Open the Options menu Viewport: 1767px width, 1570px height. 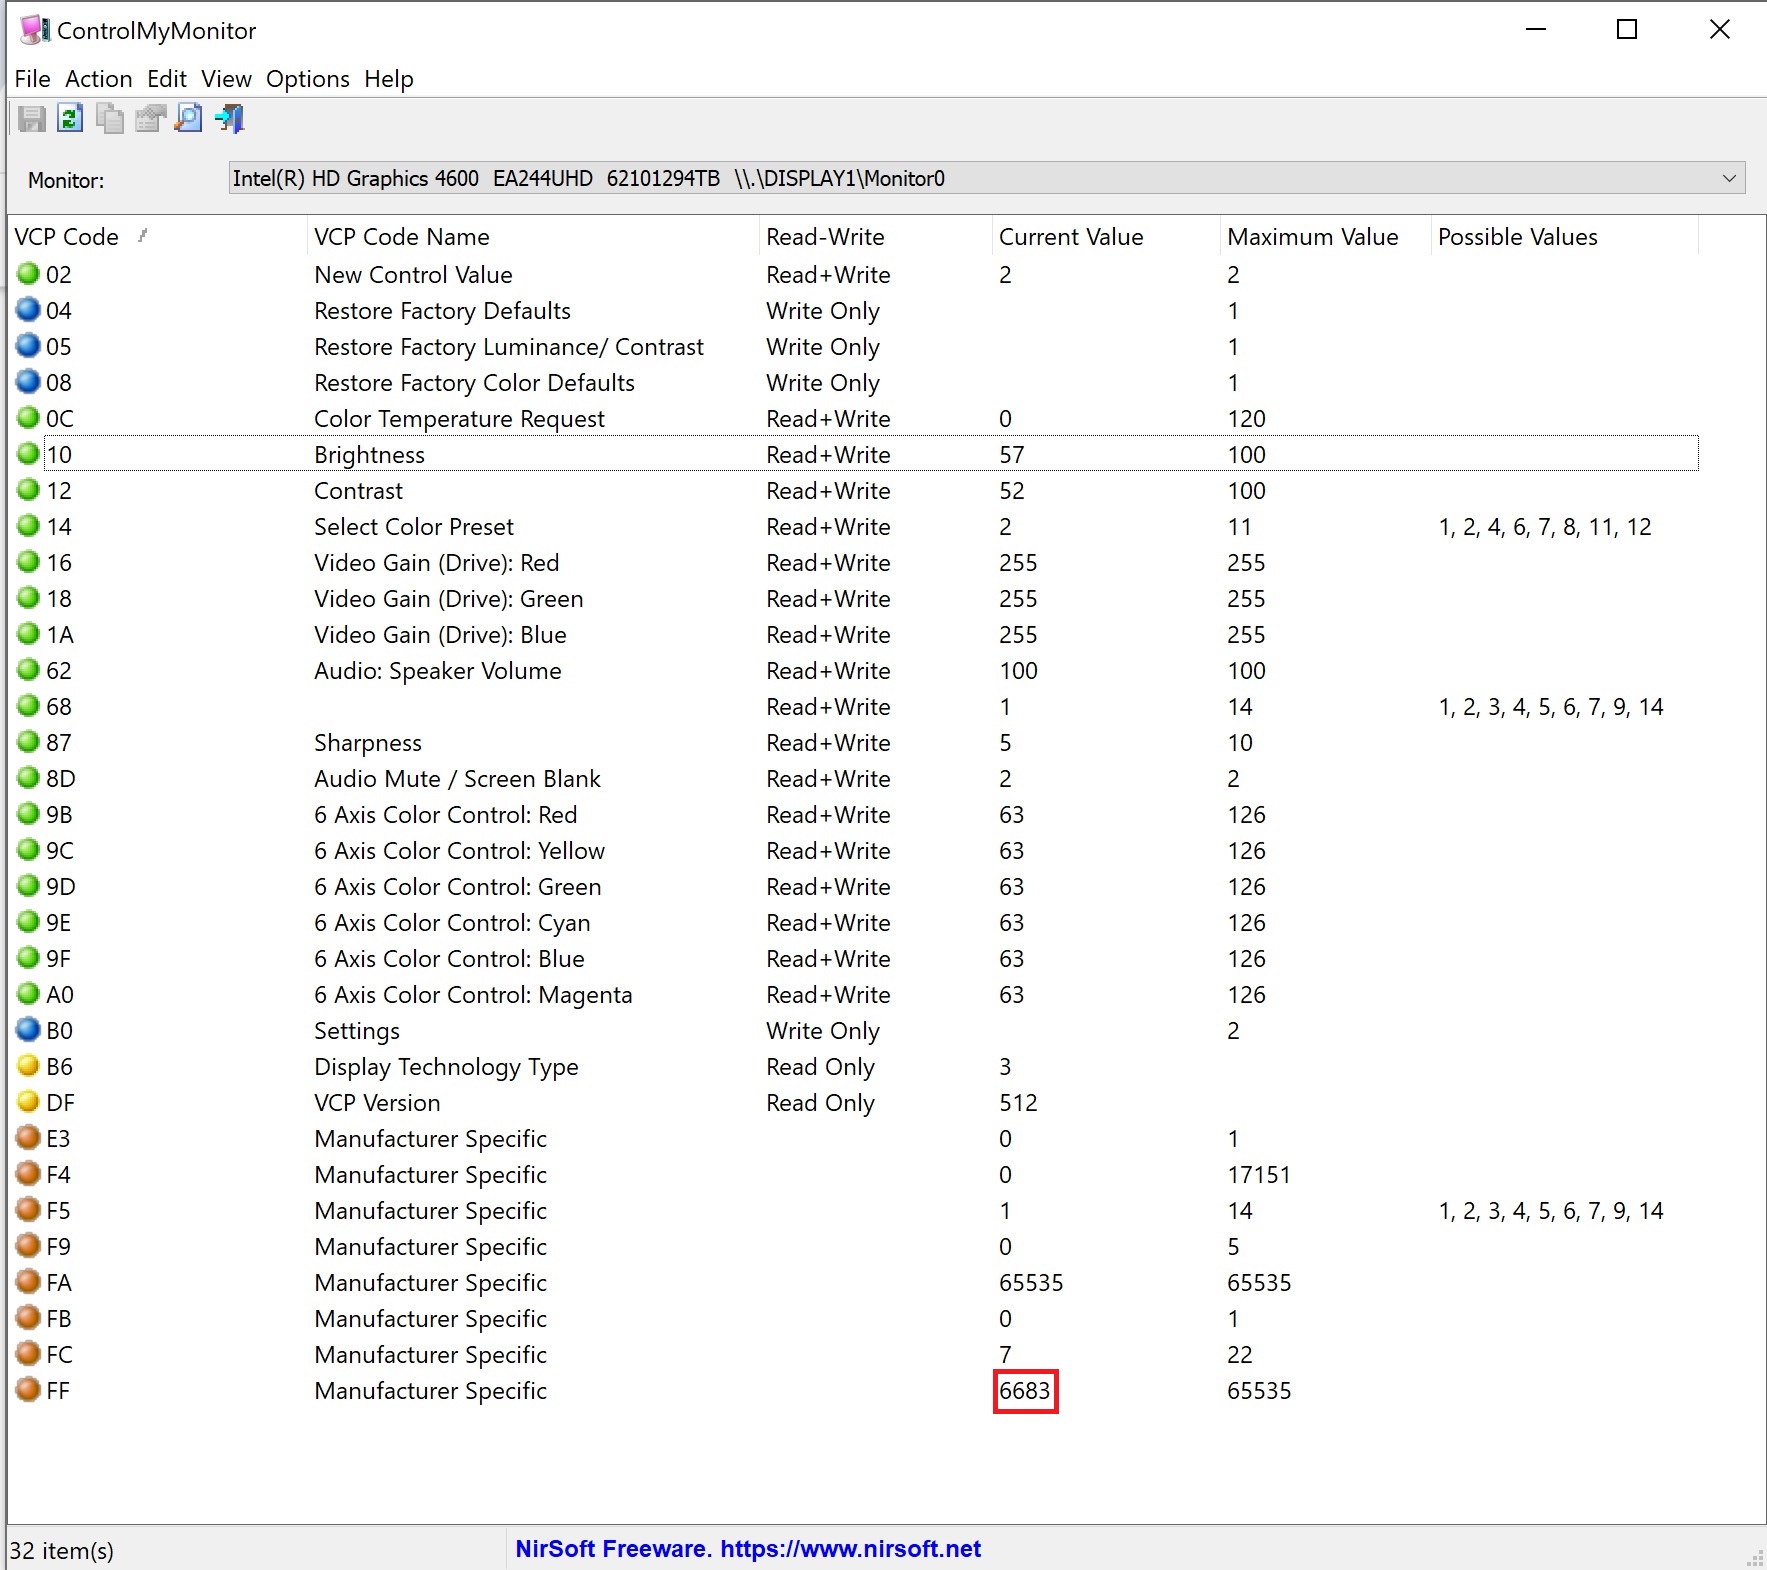point(308,79)
